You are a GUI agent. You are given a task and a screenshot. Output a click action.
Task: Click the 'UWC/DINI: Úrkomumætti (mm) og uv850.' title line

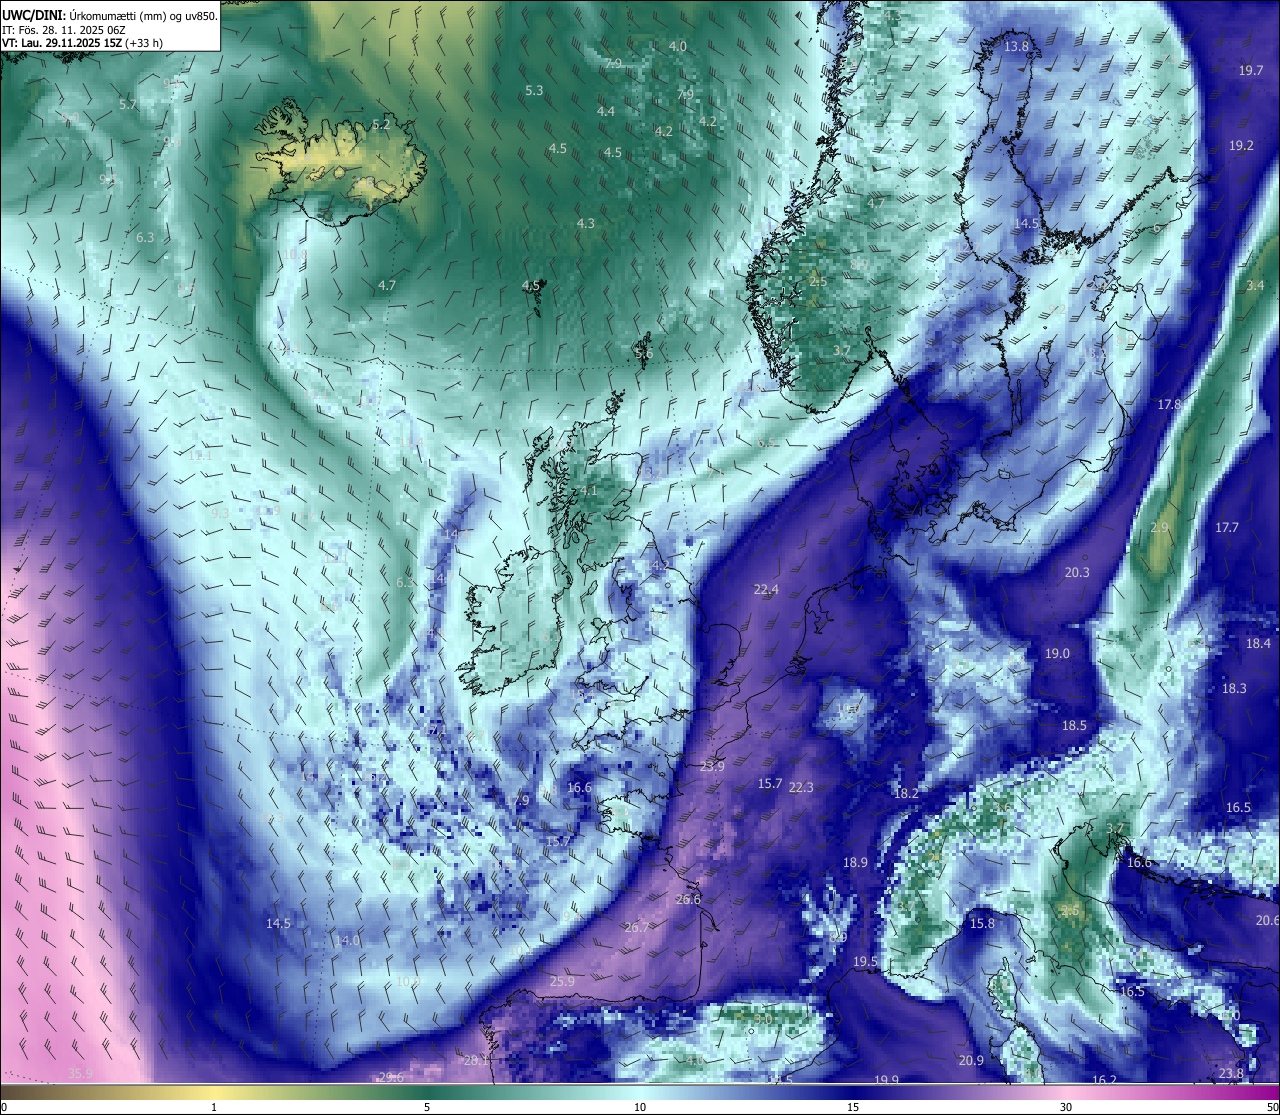110,16
